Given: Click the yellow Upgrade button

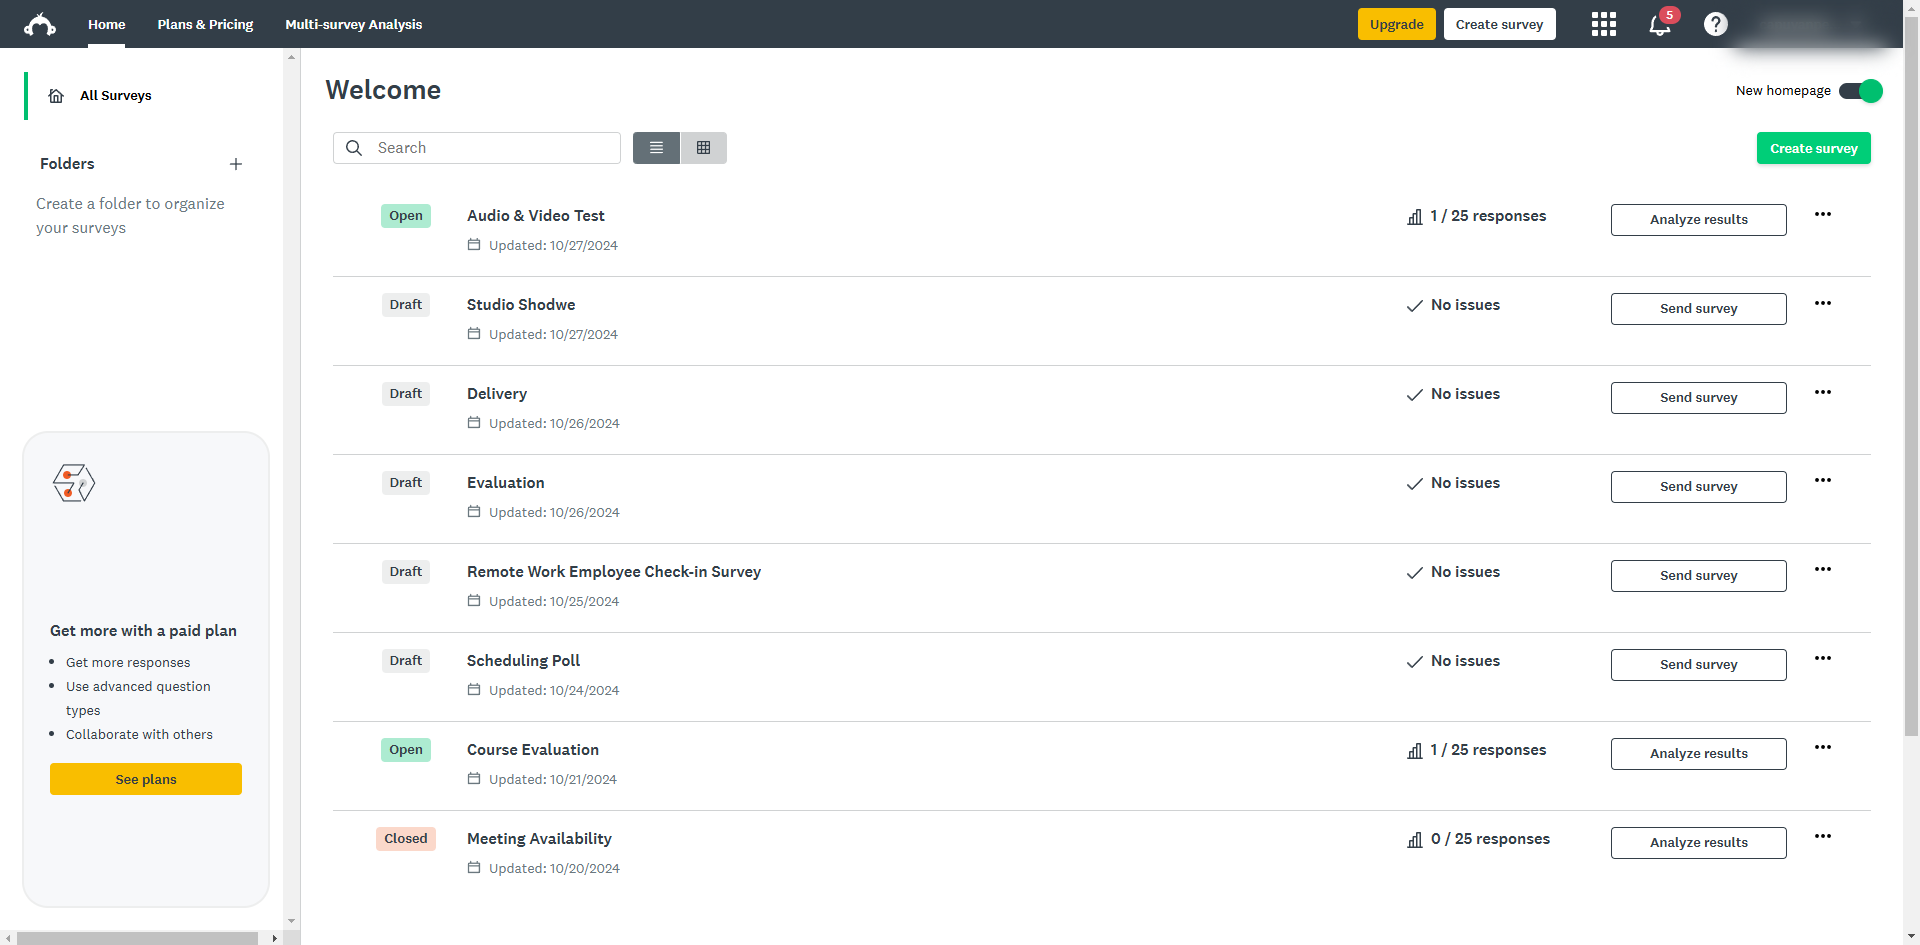Looking at the screenshot, I should (1396, 24).
